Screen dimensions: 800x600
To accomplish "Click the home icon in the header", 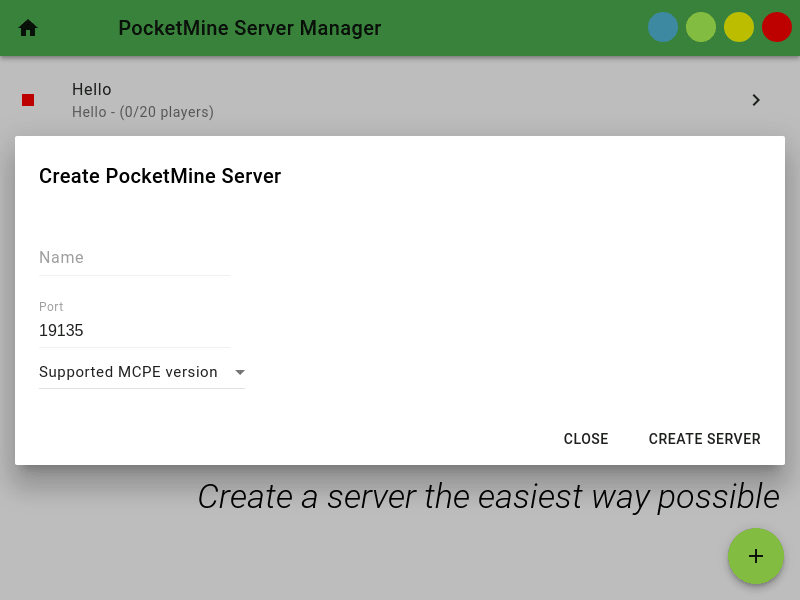I will coord(28,28).
